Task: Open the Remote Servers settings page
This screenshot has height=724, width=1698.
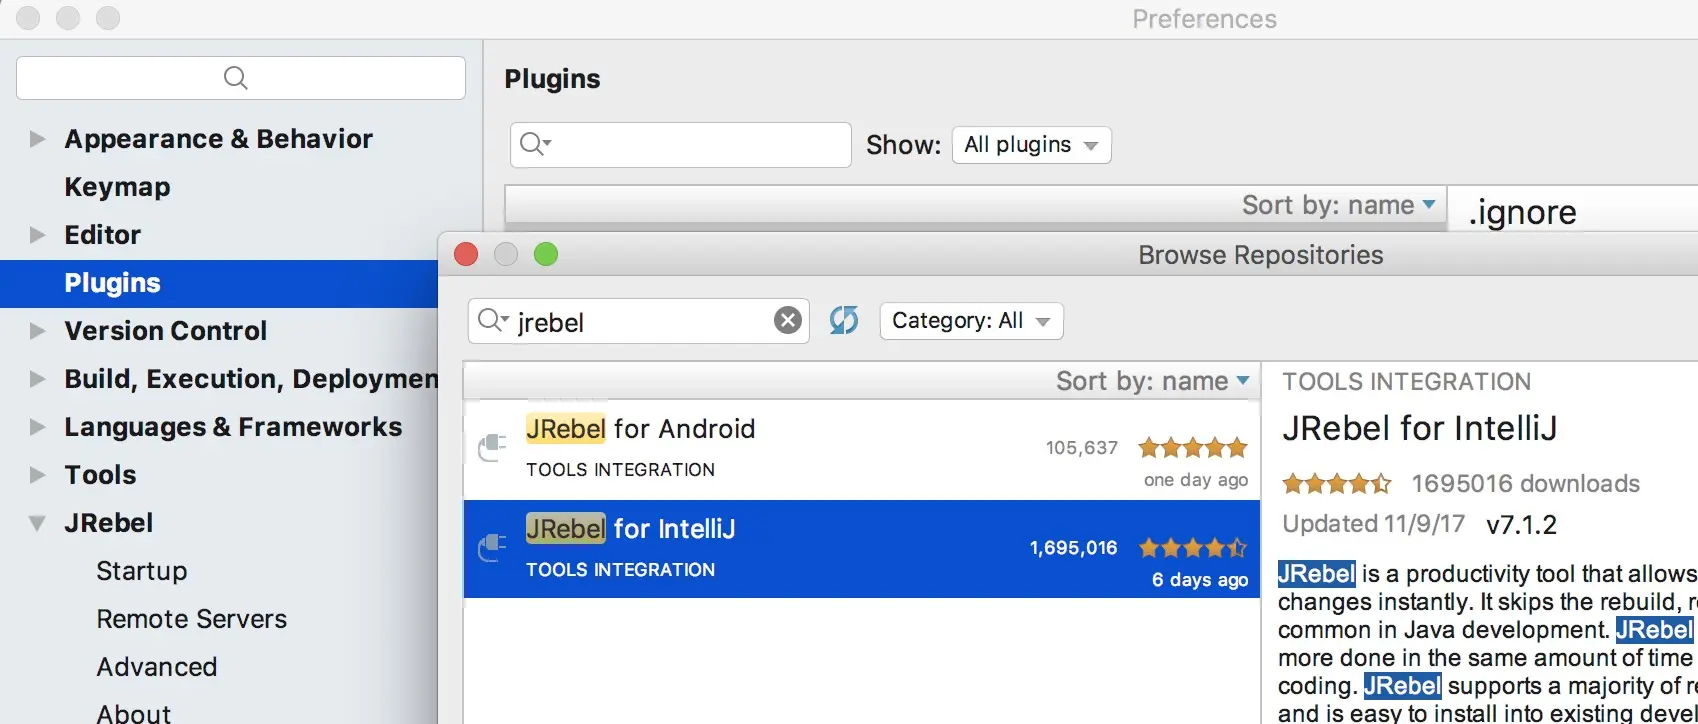Action: (x=192, y=619)
